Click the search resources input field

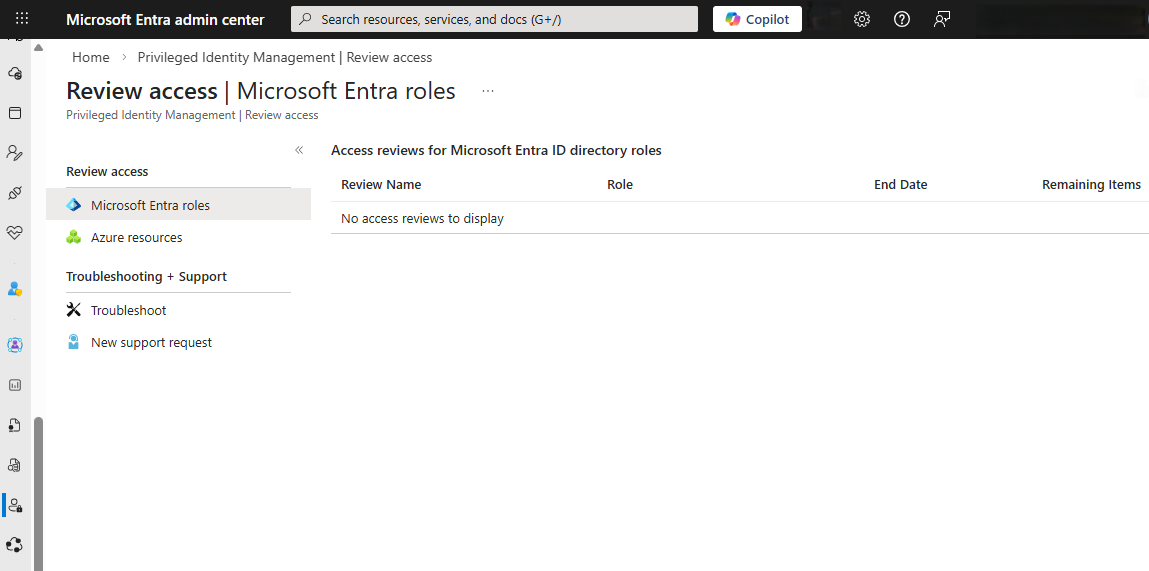tap(494, 19)
